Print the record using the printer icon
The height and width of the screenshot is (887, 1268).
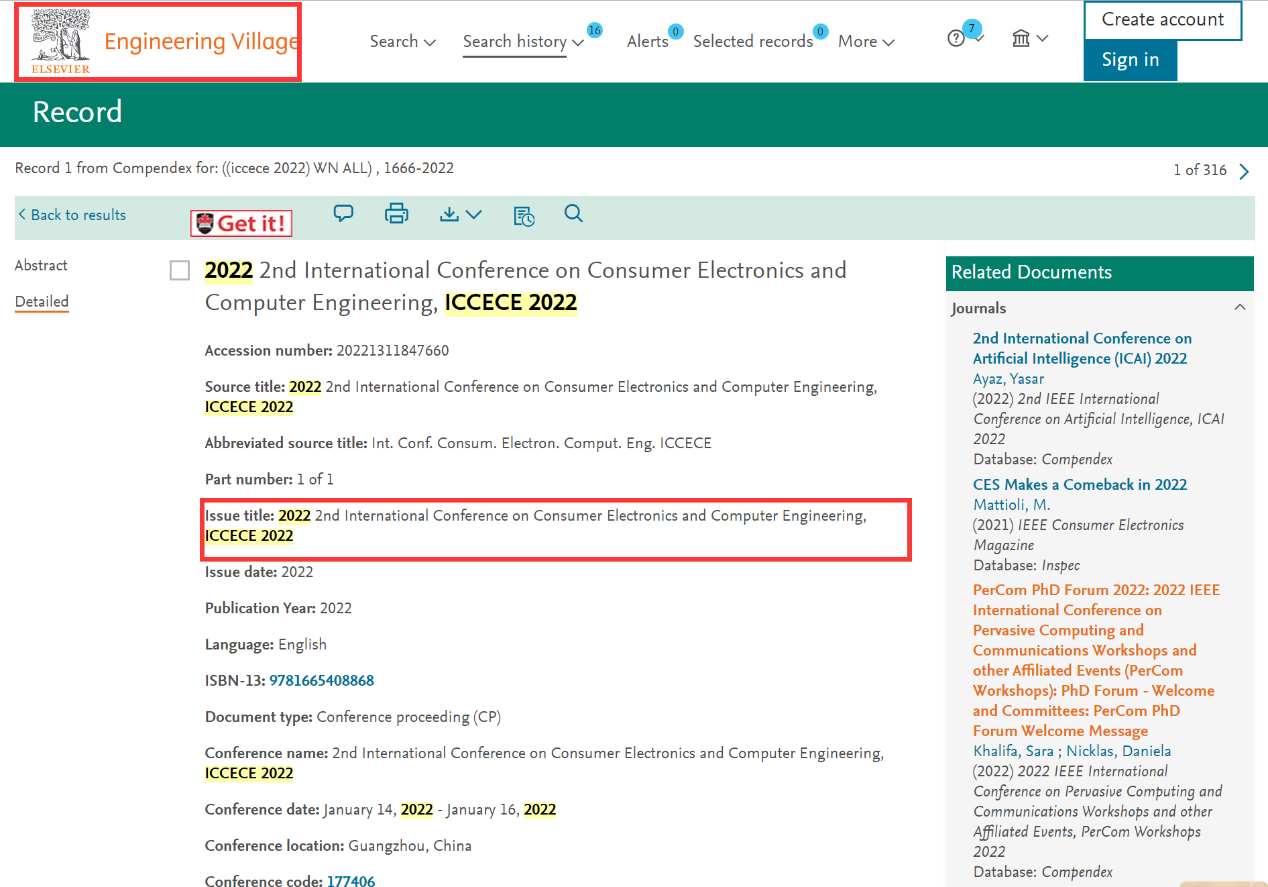(x=397, y=213)
